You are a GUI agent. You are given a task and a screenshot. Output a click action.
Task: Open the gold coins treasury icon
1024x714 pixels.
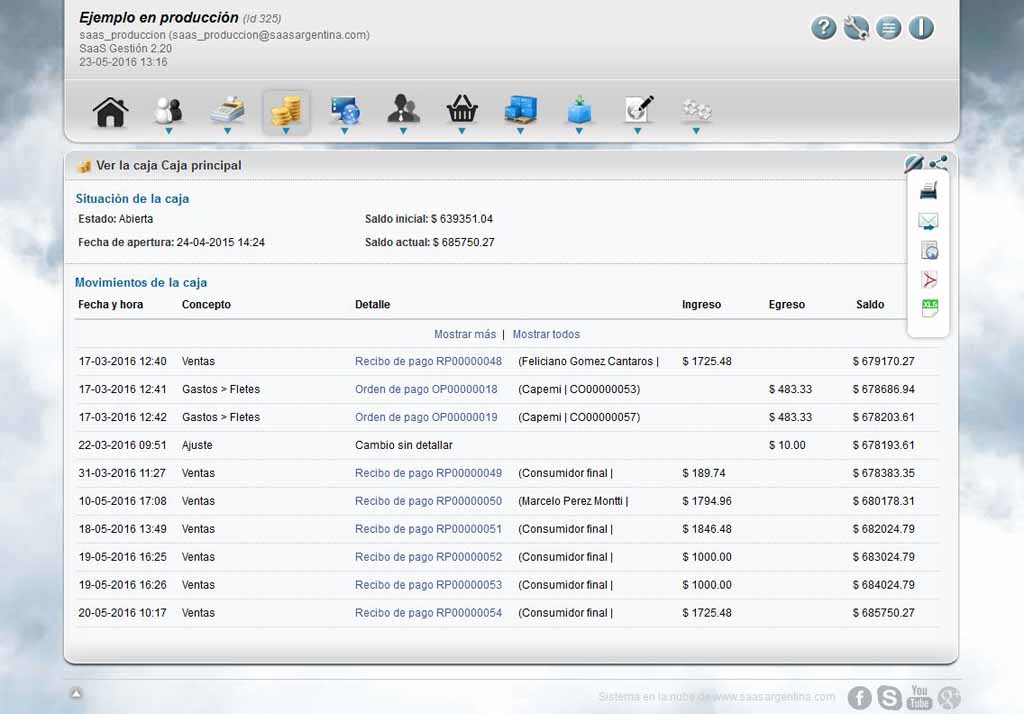[x=286, y=110]
